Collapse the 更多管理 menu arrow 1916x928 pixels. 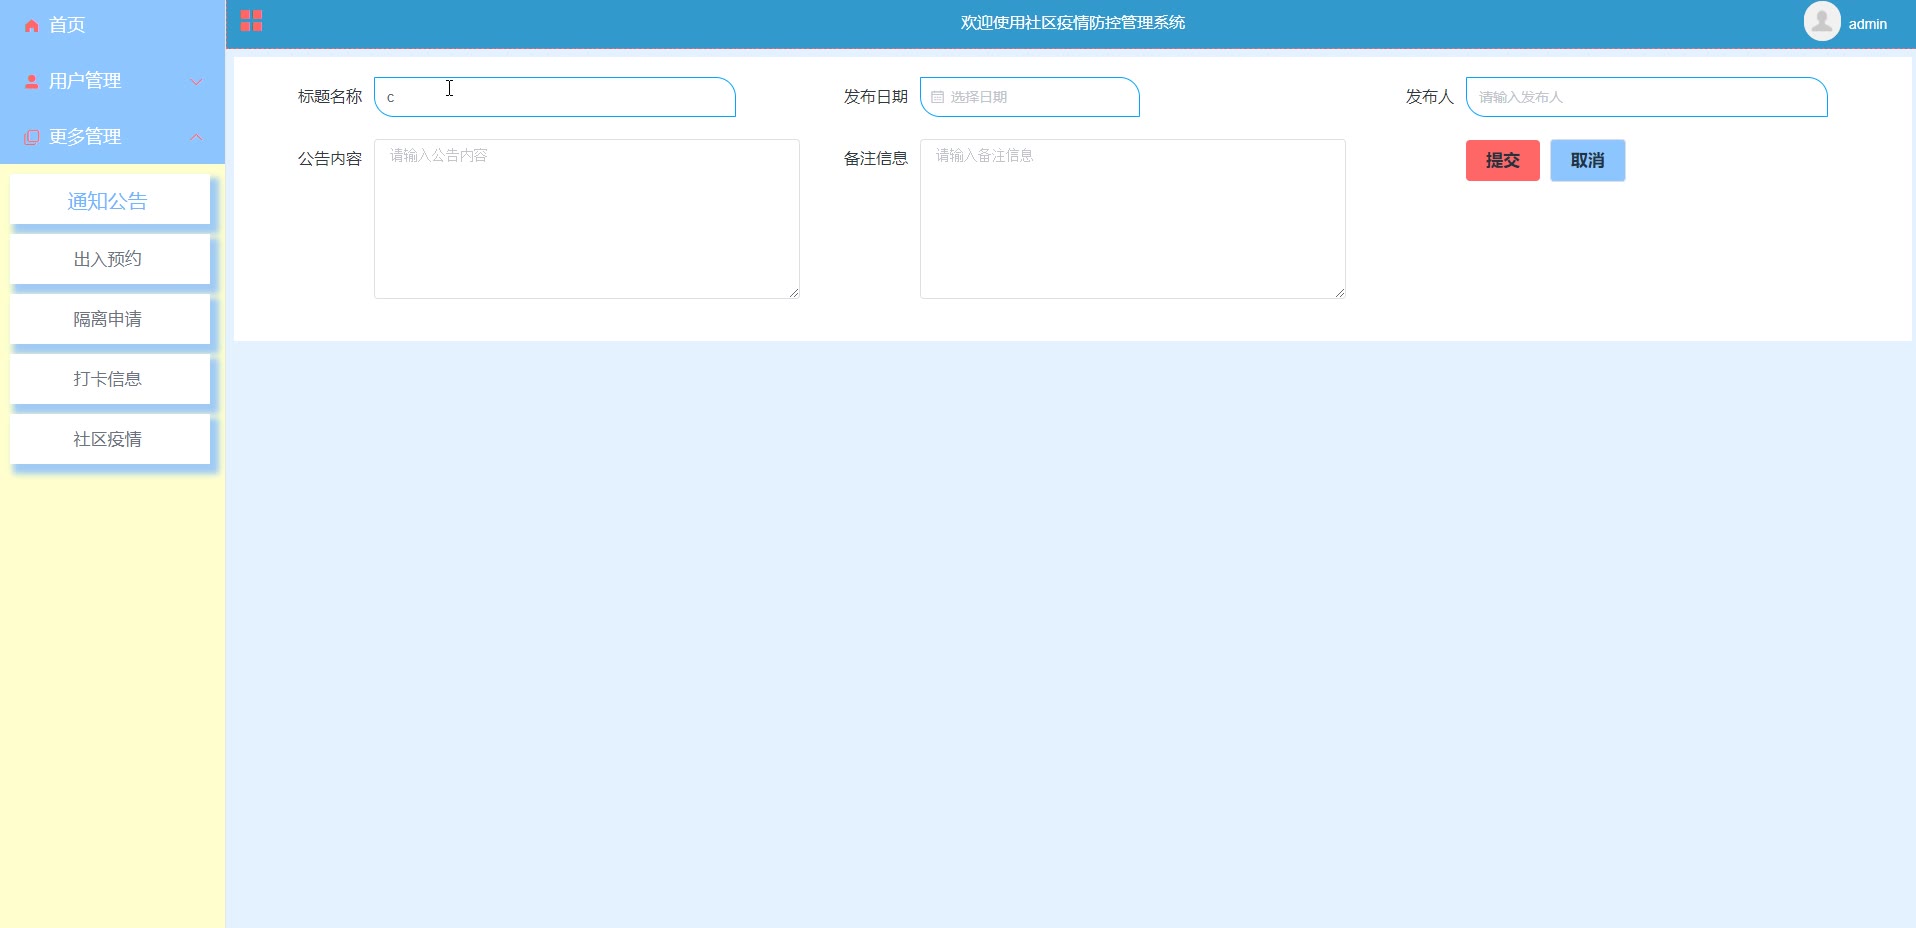196,137
